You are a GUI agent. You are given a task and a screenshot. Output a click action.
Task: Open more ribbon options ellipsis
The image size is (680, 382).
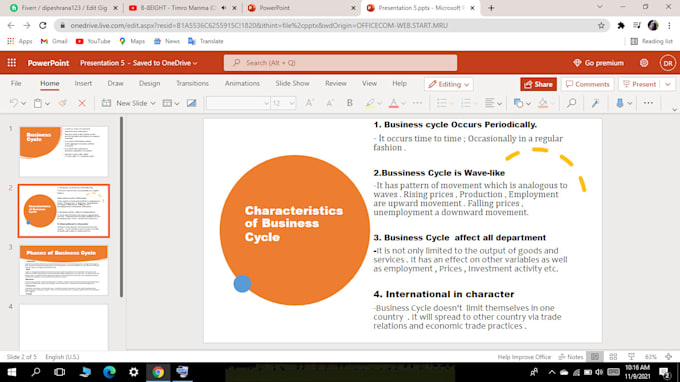648,103
